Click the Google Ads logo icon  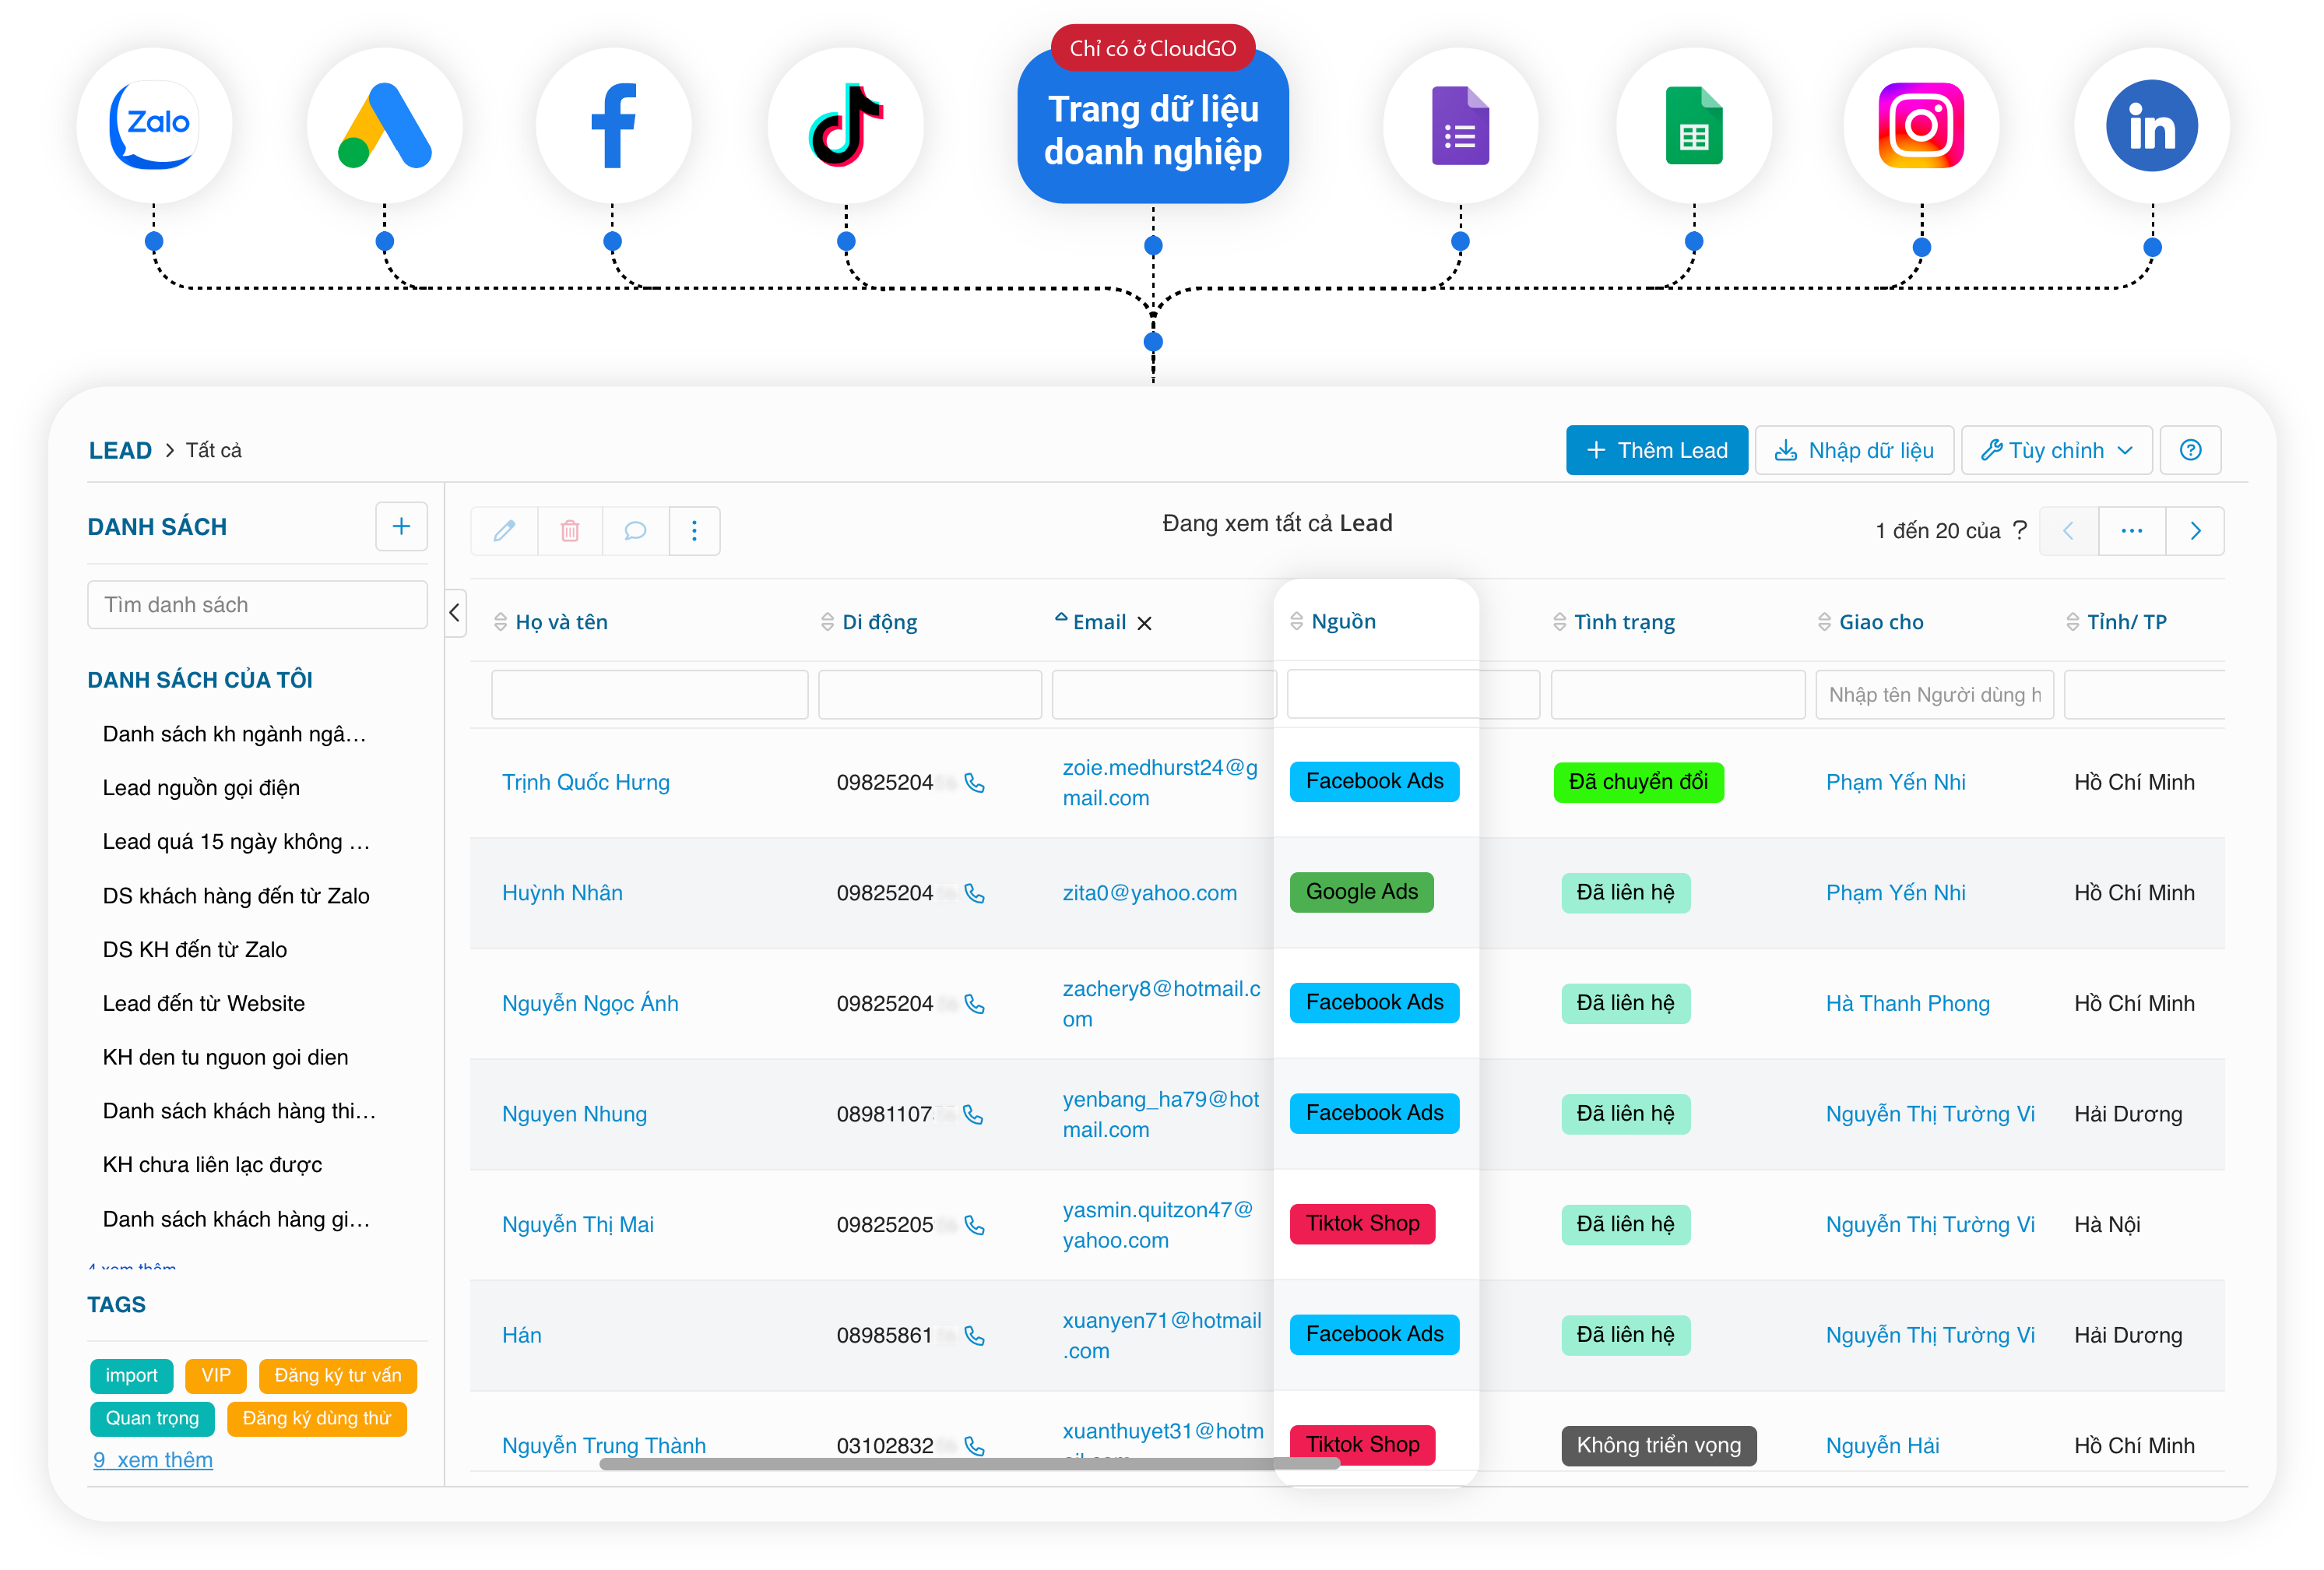(384, 126)
